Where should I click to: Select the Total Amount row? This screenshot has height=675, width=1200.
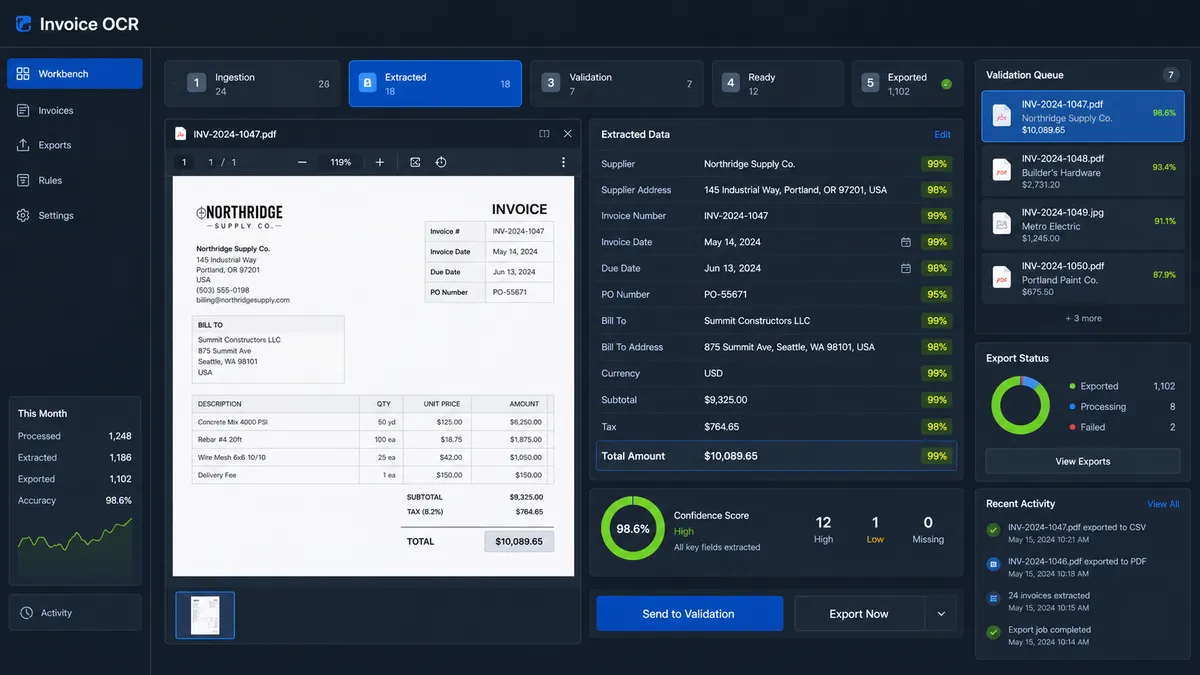[776, 456]
